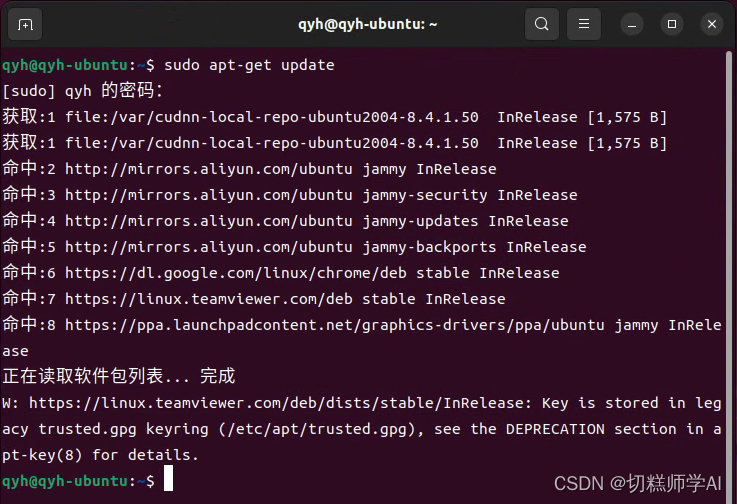This screenshot has width=737, height=504.
Task: Click the 'jammy-updates InRelease' line
Action: [285, 221]
